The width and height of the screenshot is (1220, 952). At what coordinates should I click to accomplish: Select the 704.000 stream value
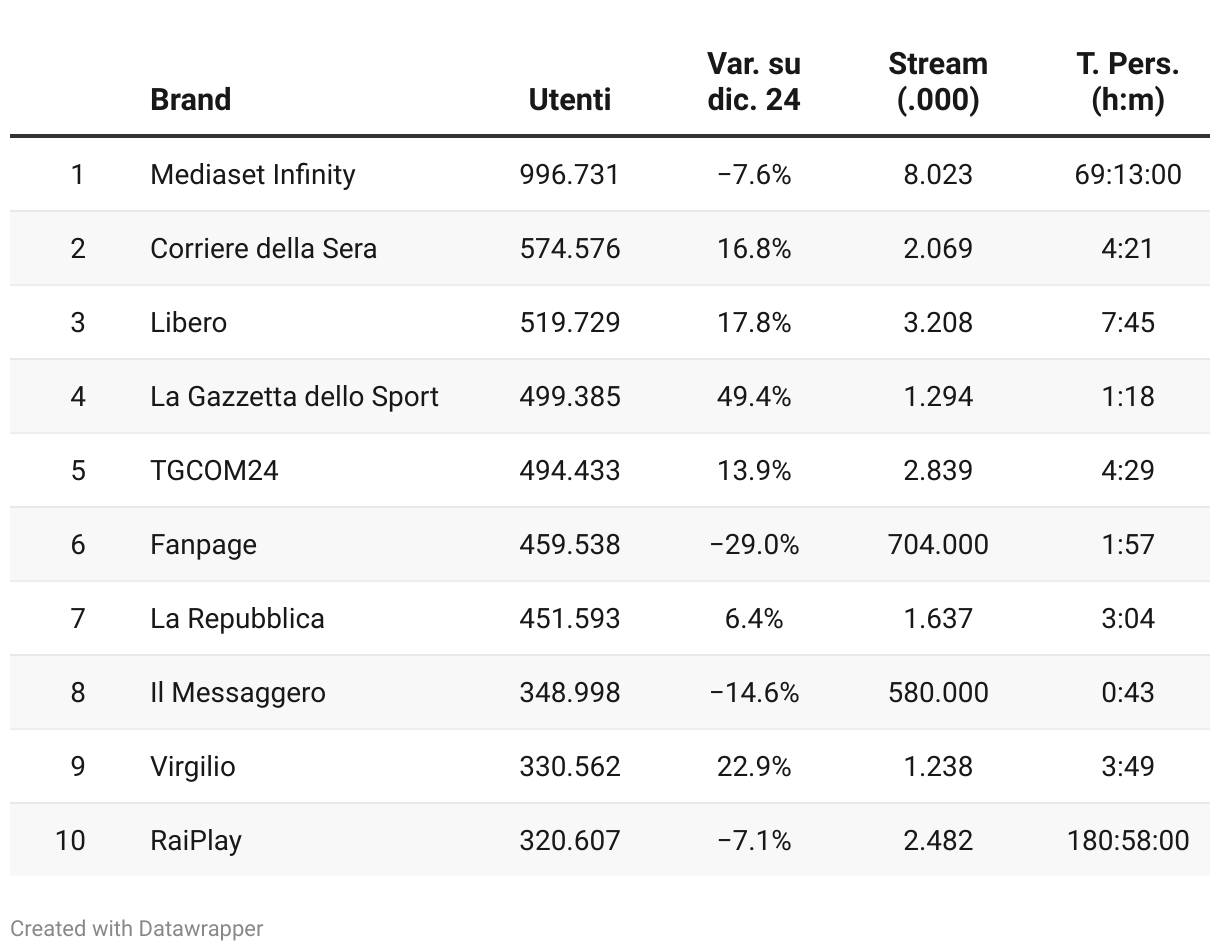point(938,544)
